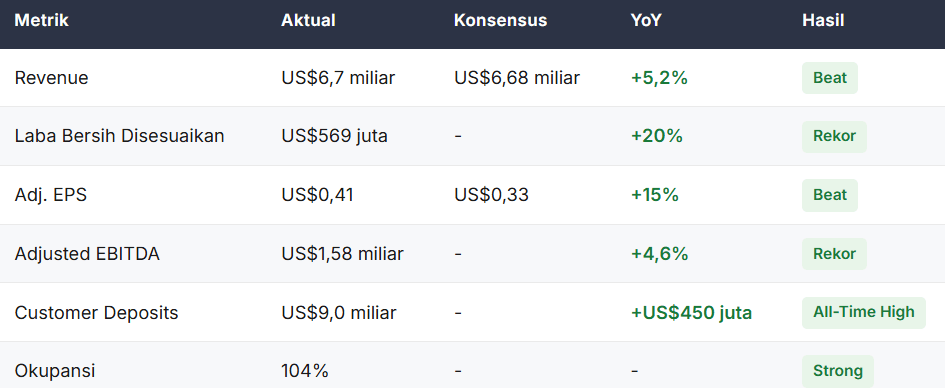945x388 pixels.
Task: Select the Rekor badge for Laba Bersih Disesuaikan
Action: coord(834,136)
